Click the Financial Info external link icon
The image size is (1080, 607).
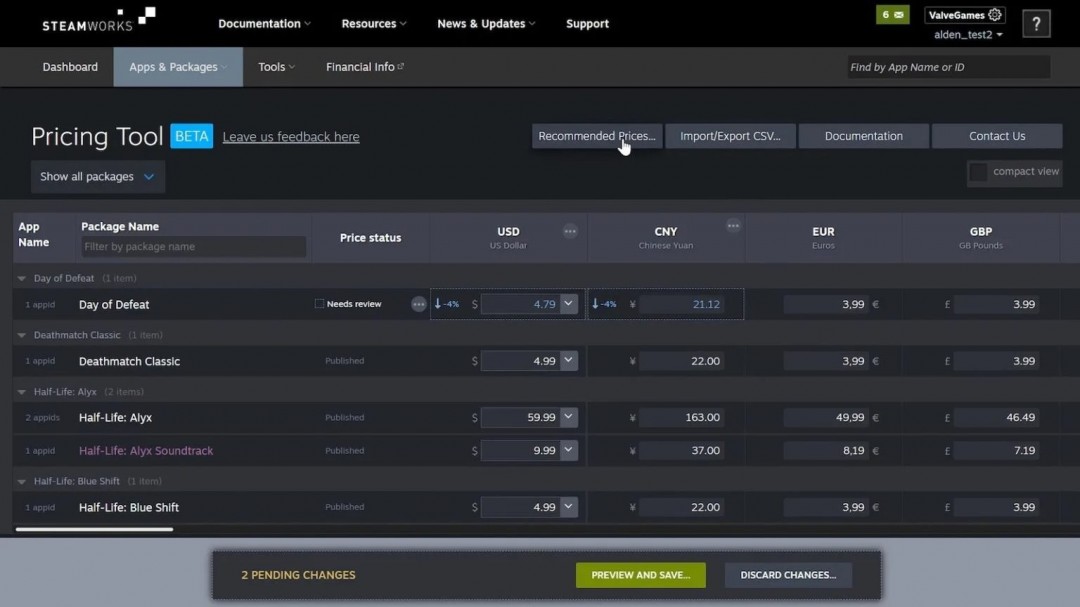[402, 64]
